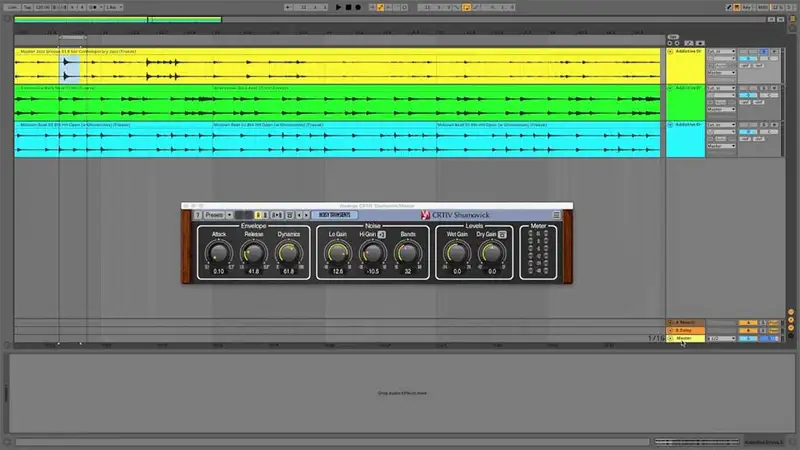This screenshot has height=450, width=800.
Task: Click the plugin help question mark button
Action: [x=197, y=215]
